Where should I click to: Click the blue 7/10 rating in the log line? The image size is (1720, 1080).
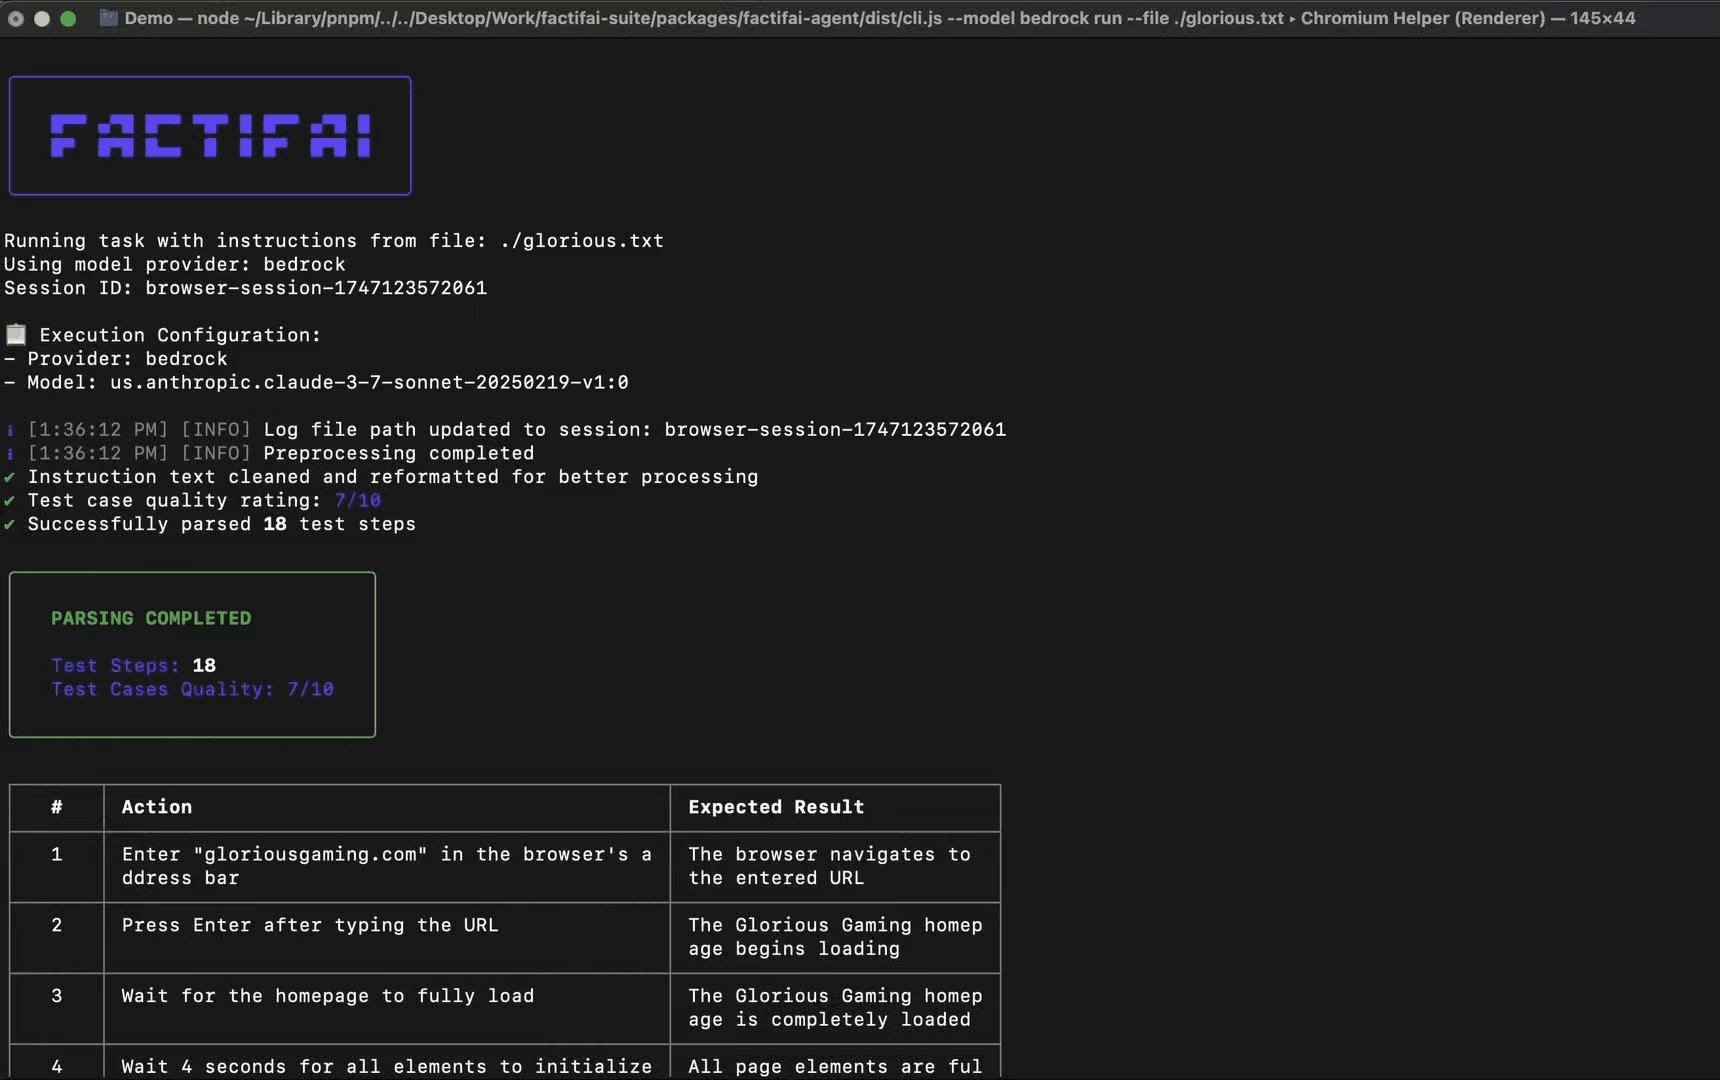point(358,501)
